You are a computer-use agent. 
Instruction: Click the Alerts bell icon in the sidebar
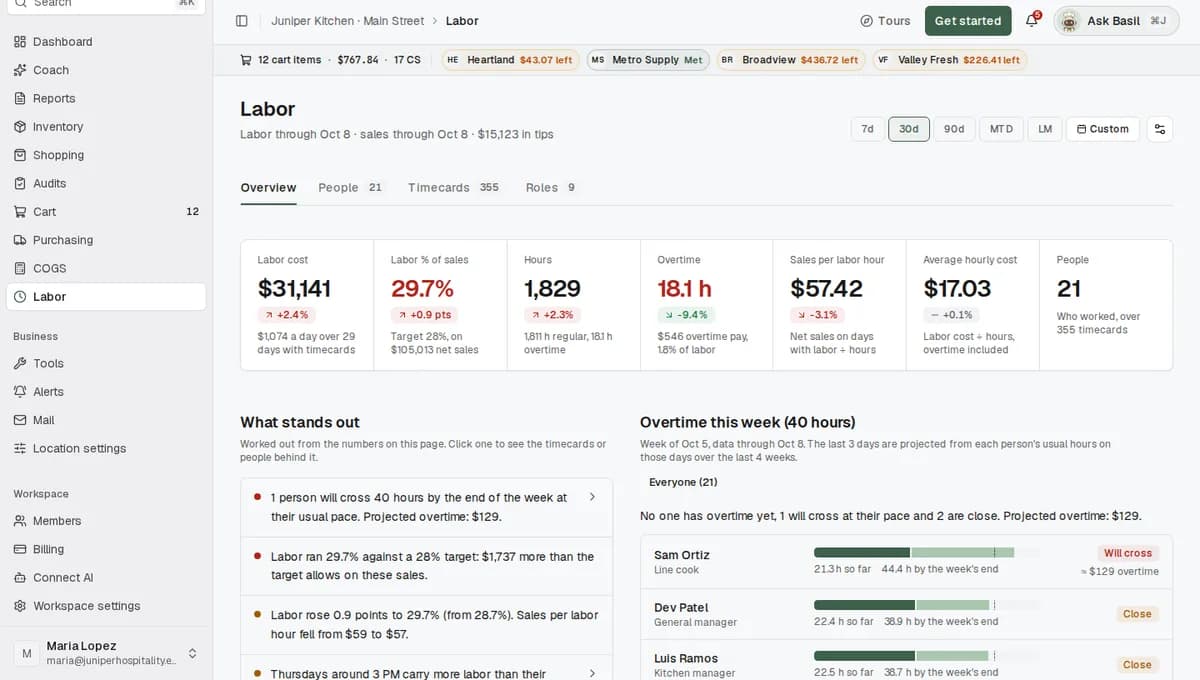tap(20, 392)
